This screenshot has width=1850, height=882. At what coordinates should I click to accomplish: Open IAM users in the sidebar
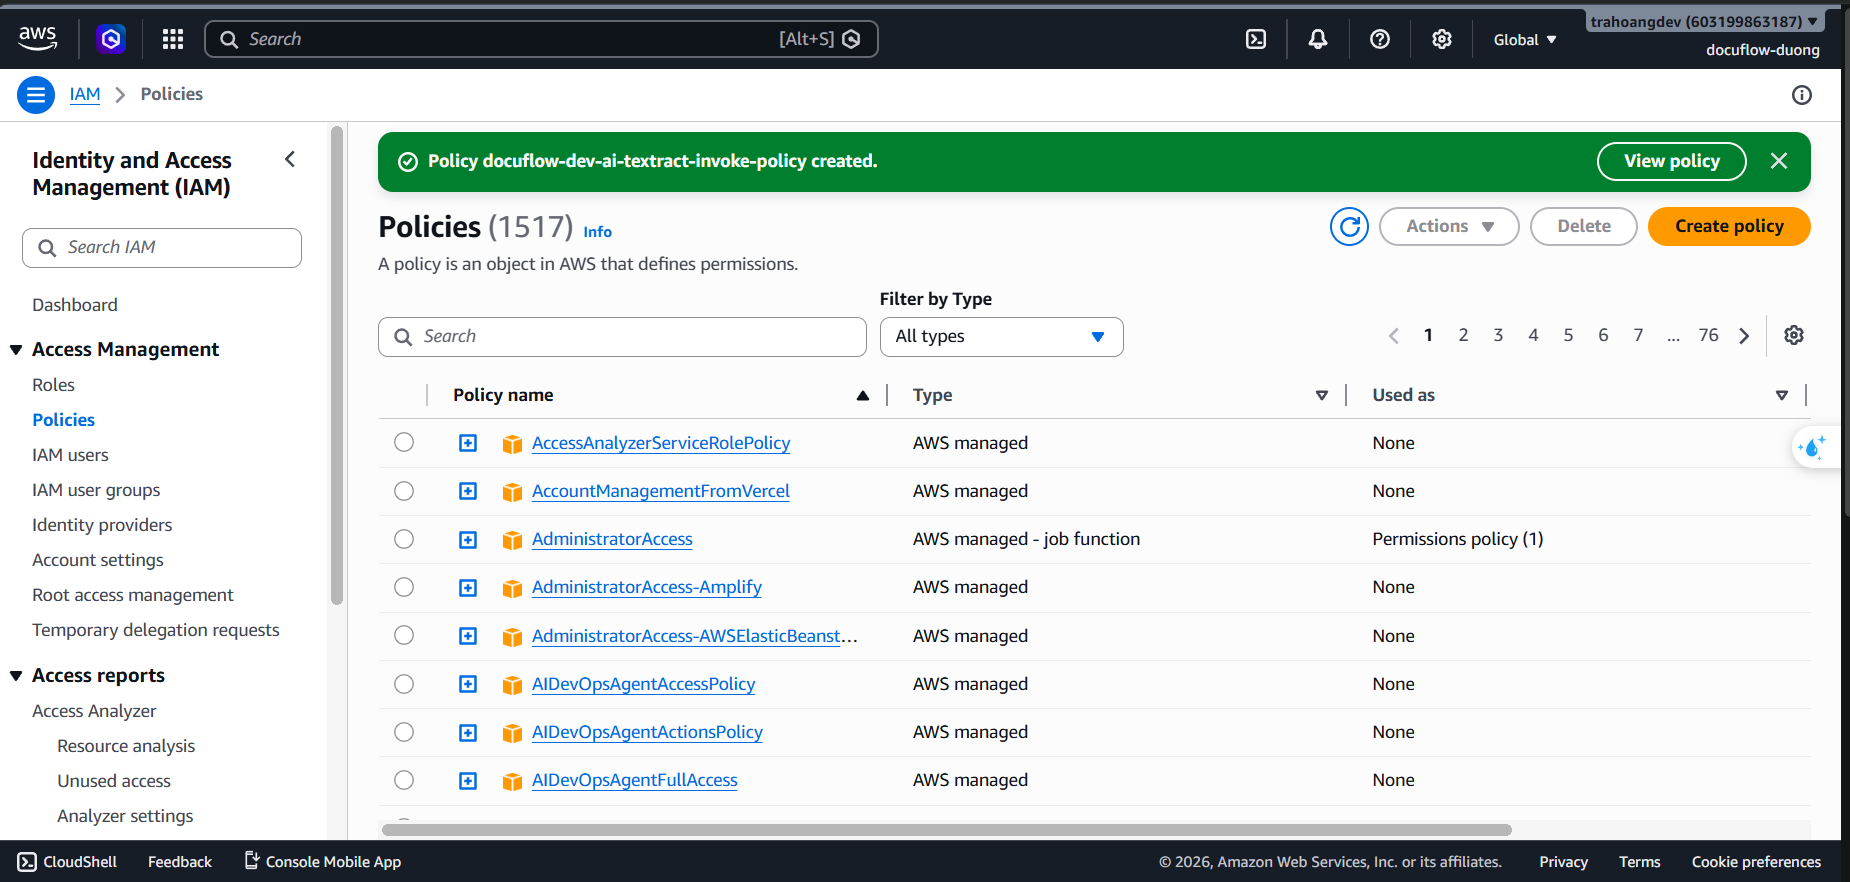tap(70, 455)
